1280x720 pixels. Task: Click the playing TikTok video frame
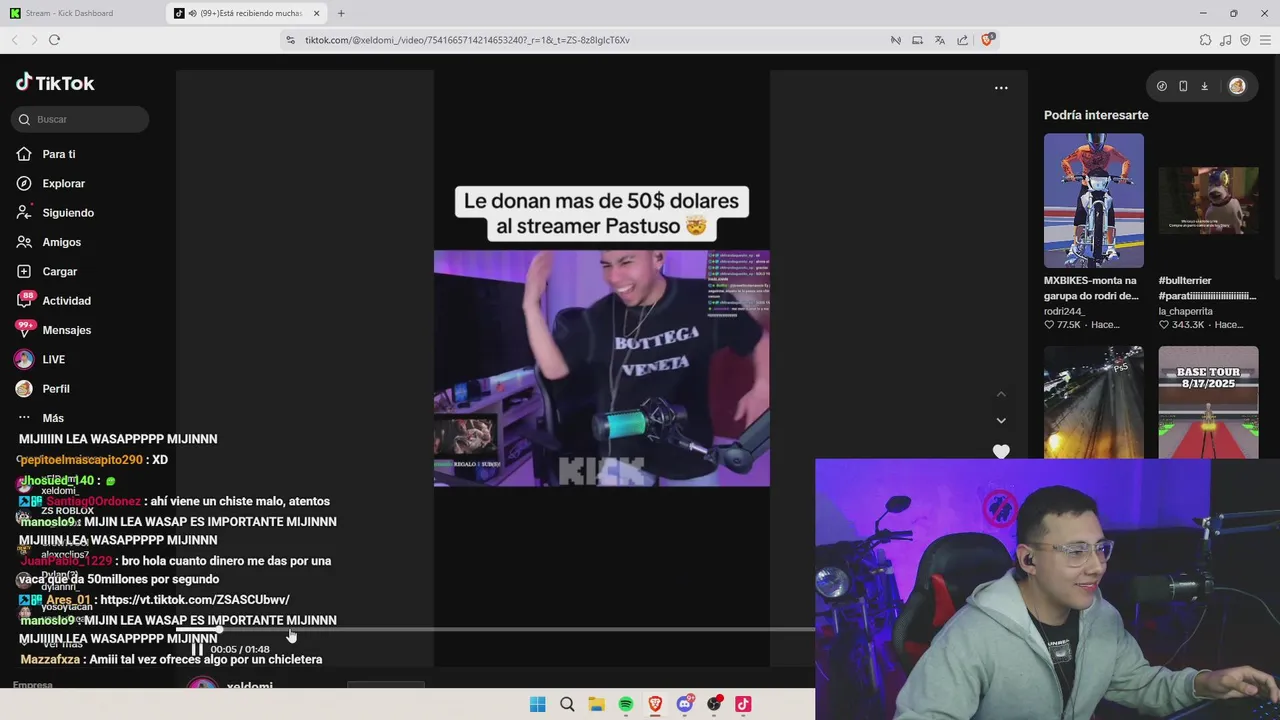[x=601, y=368]
